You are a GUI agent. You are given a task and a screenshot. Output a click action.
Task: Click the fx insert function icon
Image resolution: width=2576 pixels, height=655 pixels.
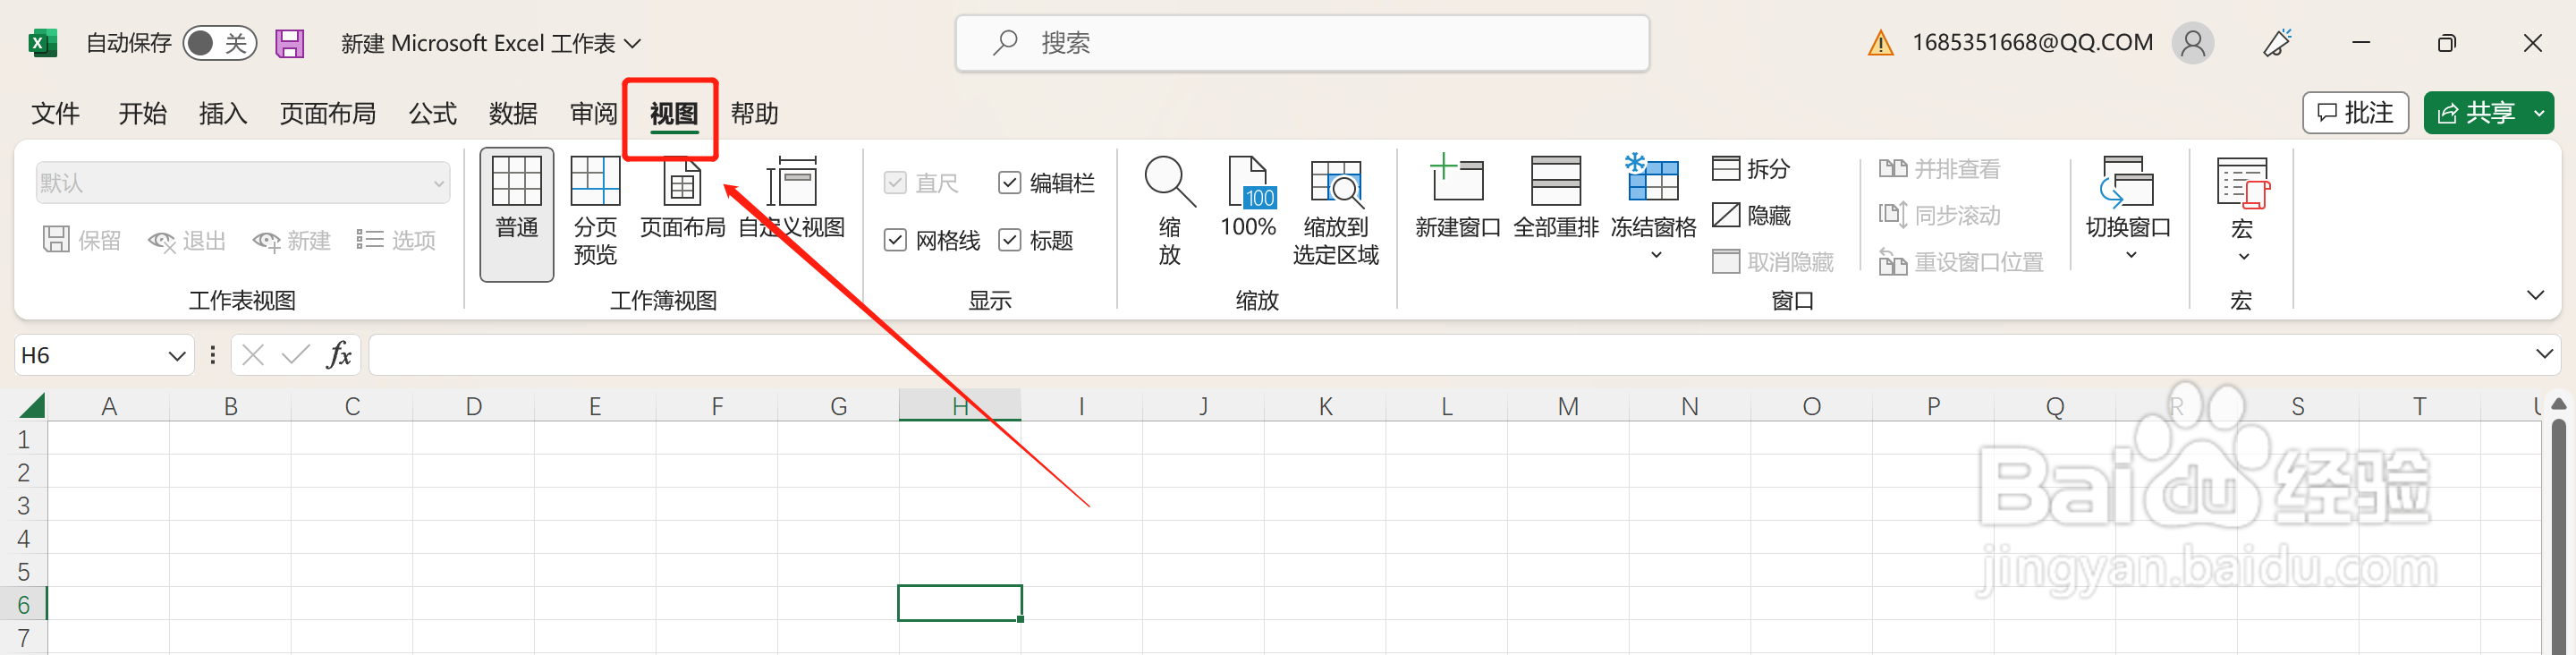pos(339,355)
